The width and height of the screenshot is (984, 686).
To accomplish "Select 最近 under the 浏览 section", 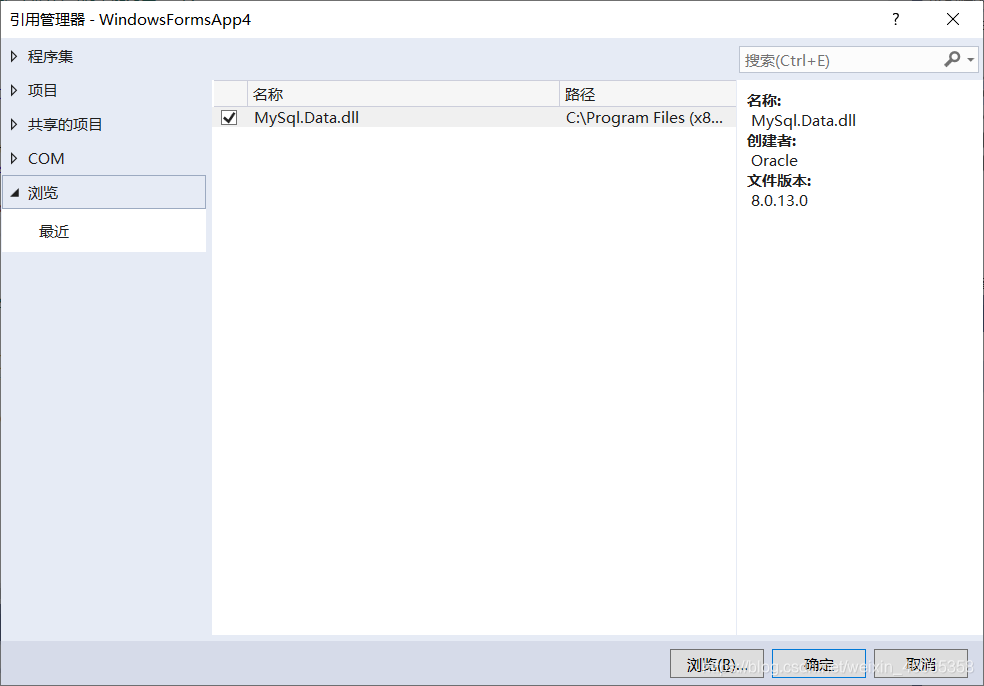I will pyautogui.click(x=54, y=231).
